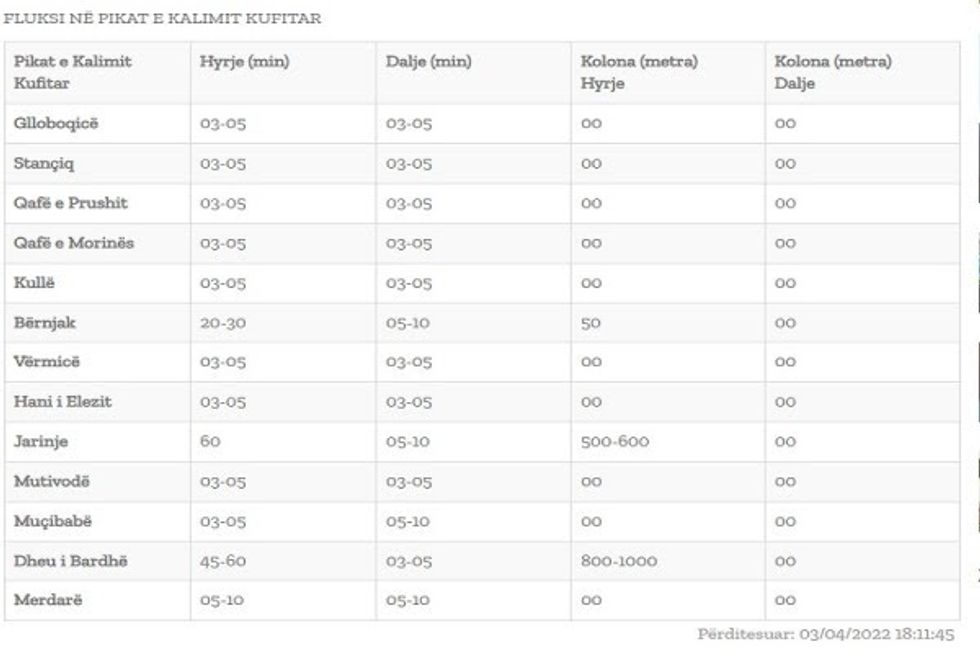Select the Mutivodë row label

coord(51,481)
